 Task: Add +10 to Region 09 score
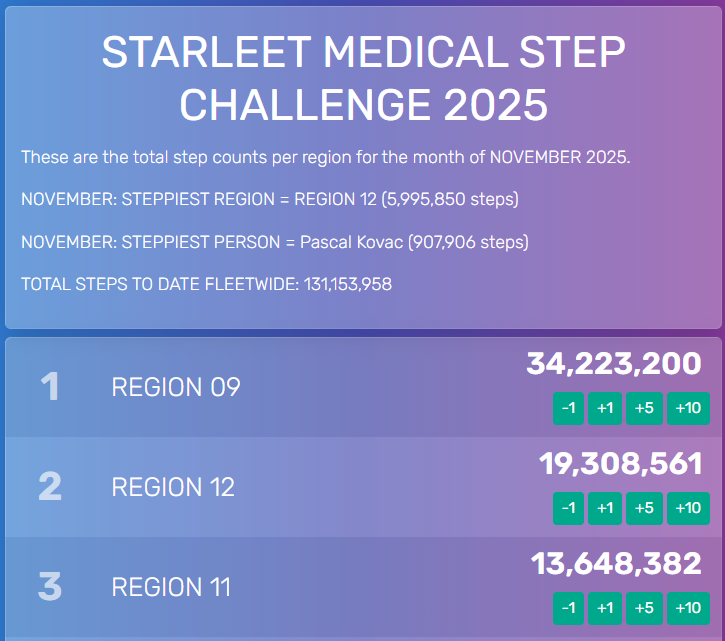(688, 408)
